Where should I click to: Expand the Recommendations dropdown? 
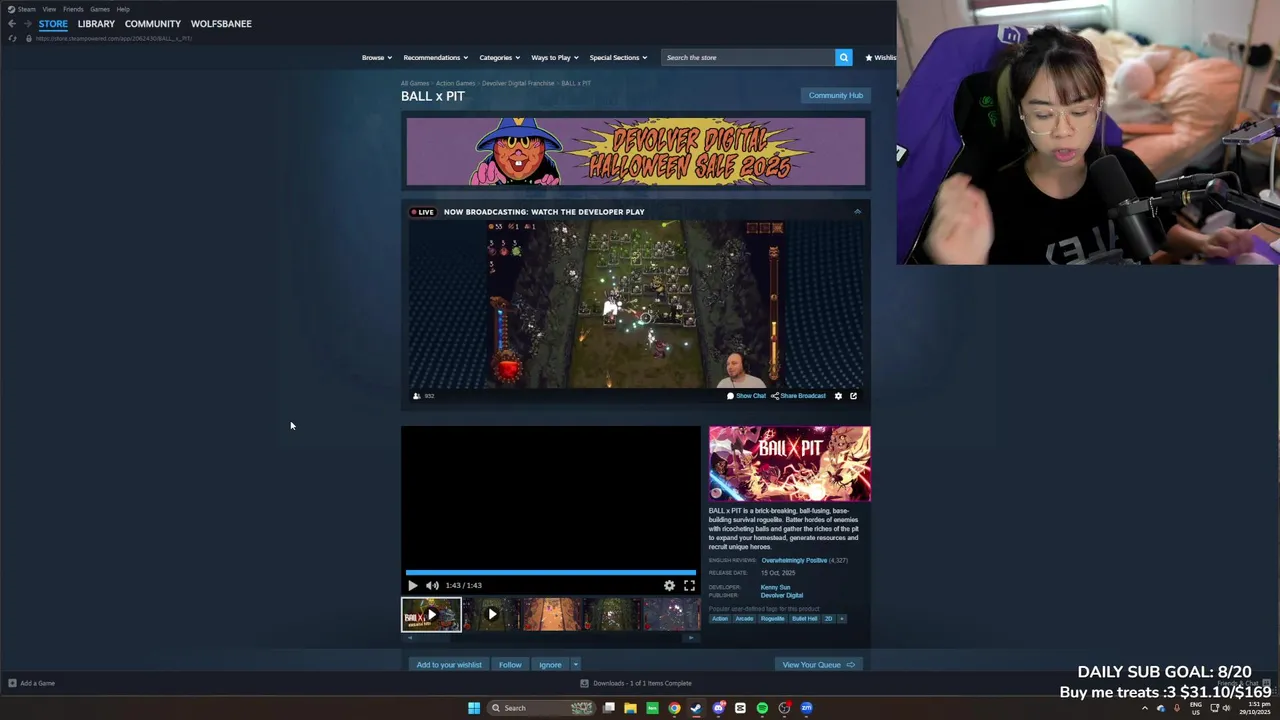point(435,57)
